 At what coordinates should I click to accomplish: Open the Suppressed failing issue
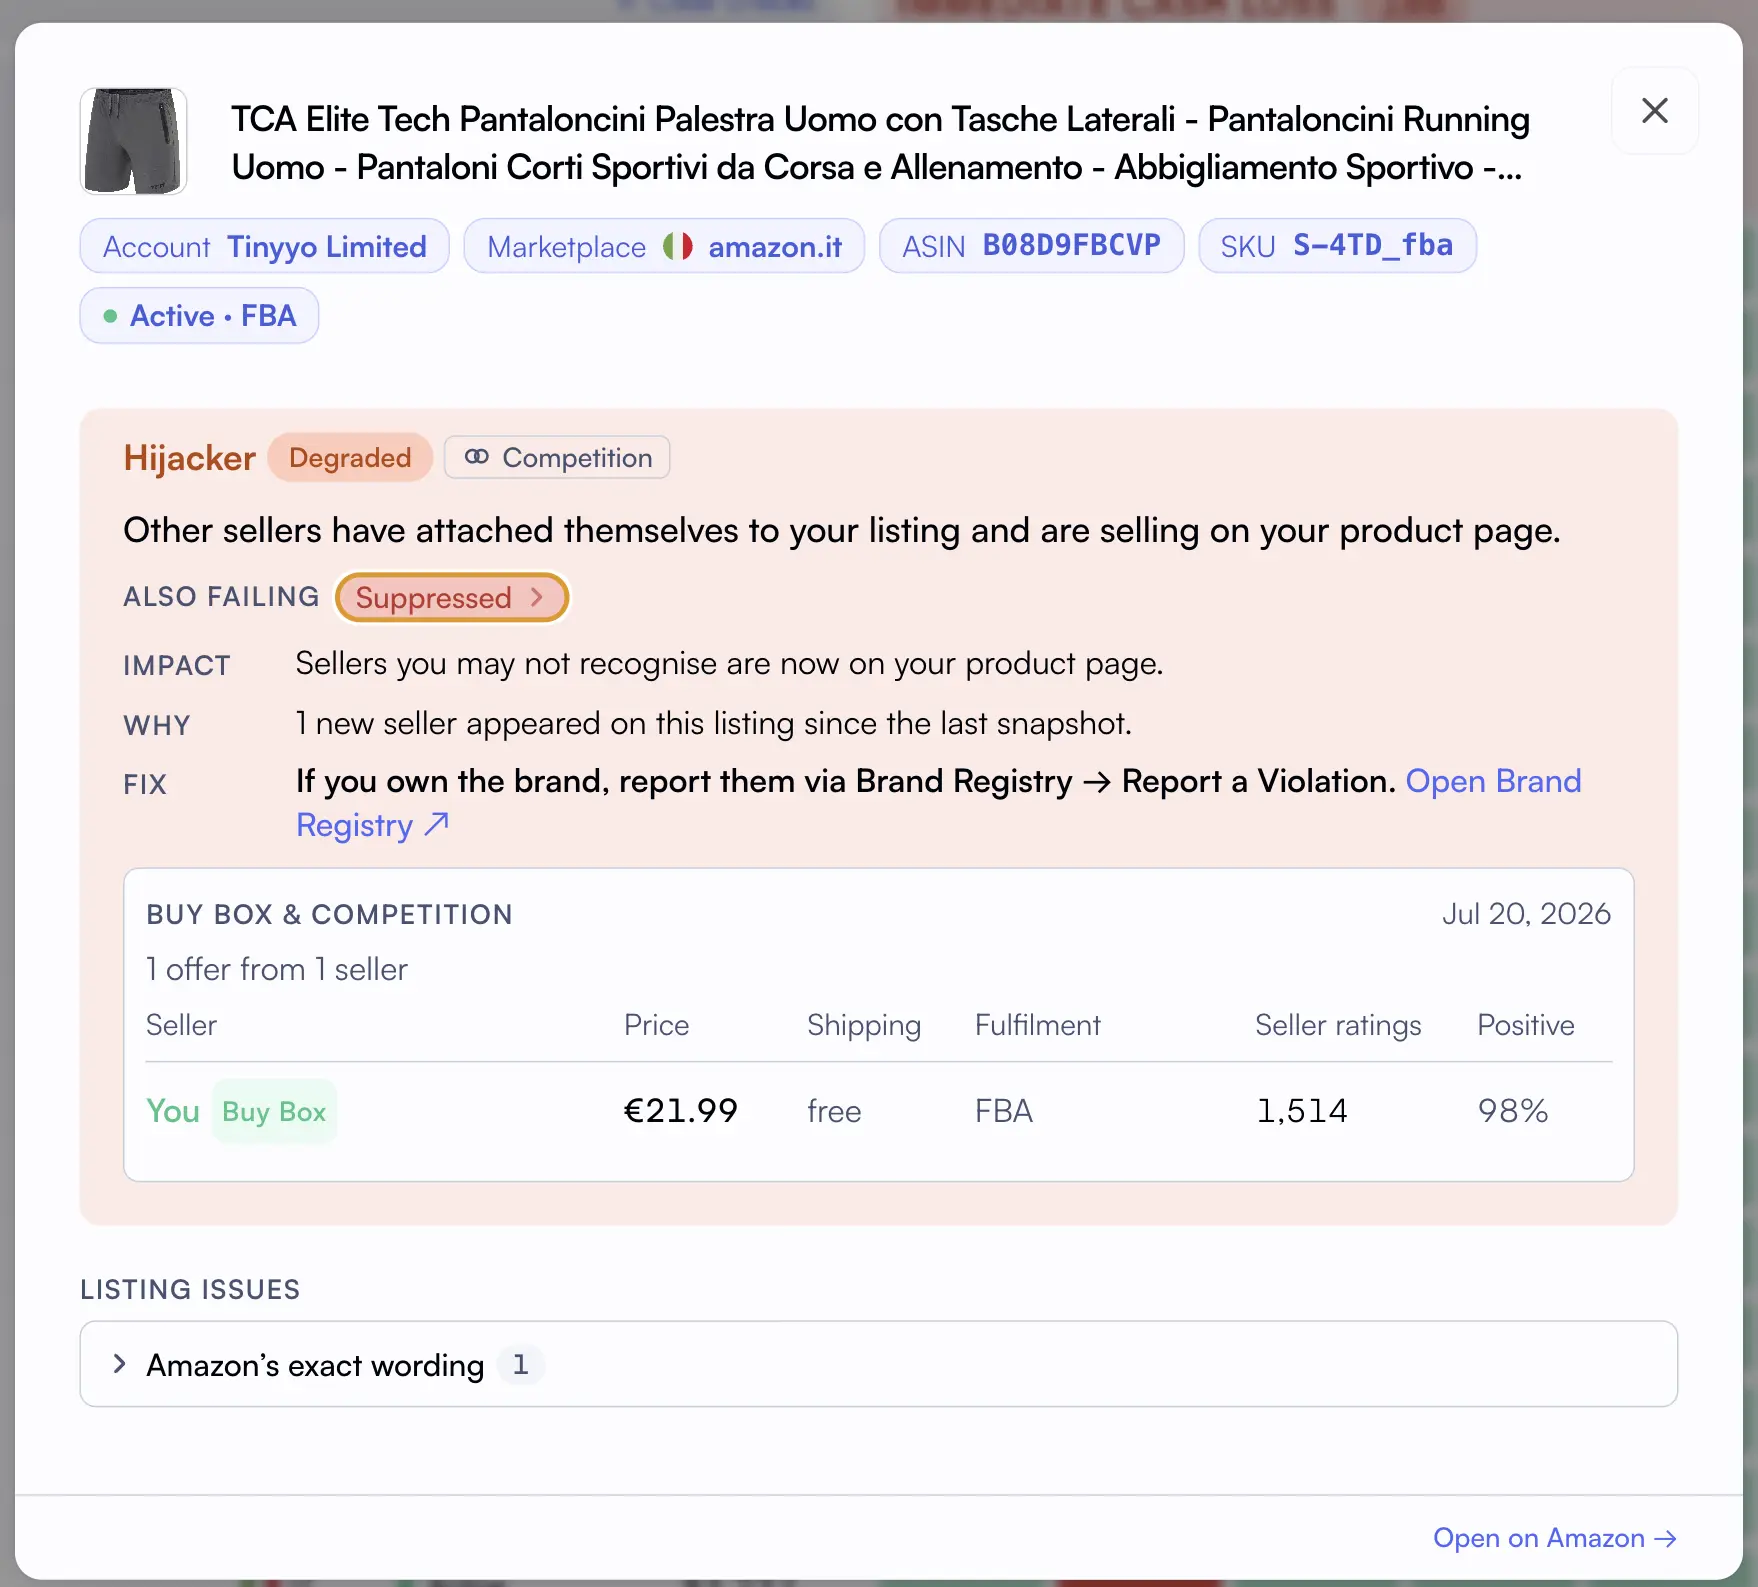click(x=452, y=598)
